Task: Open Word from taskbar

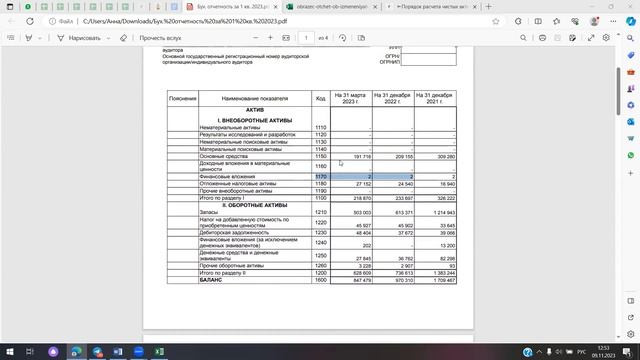Action: click(x=118, y=351)
